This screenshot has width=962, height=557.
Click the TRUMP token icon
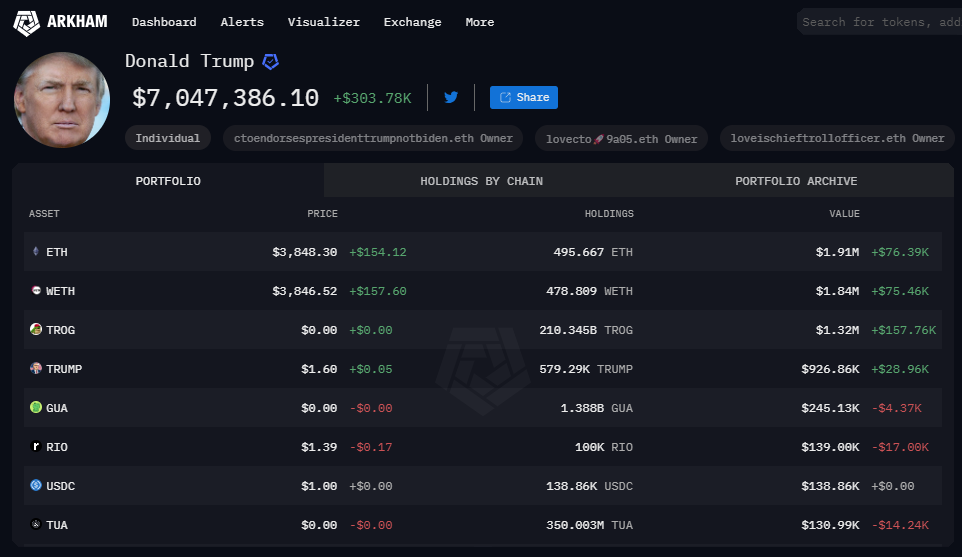(36, 368)
